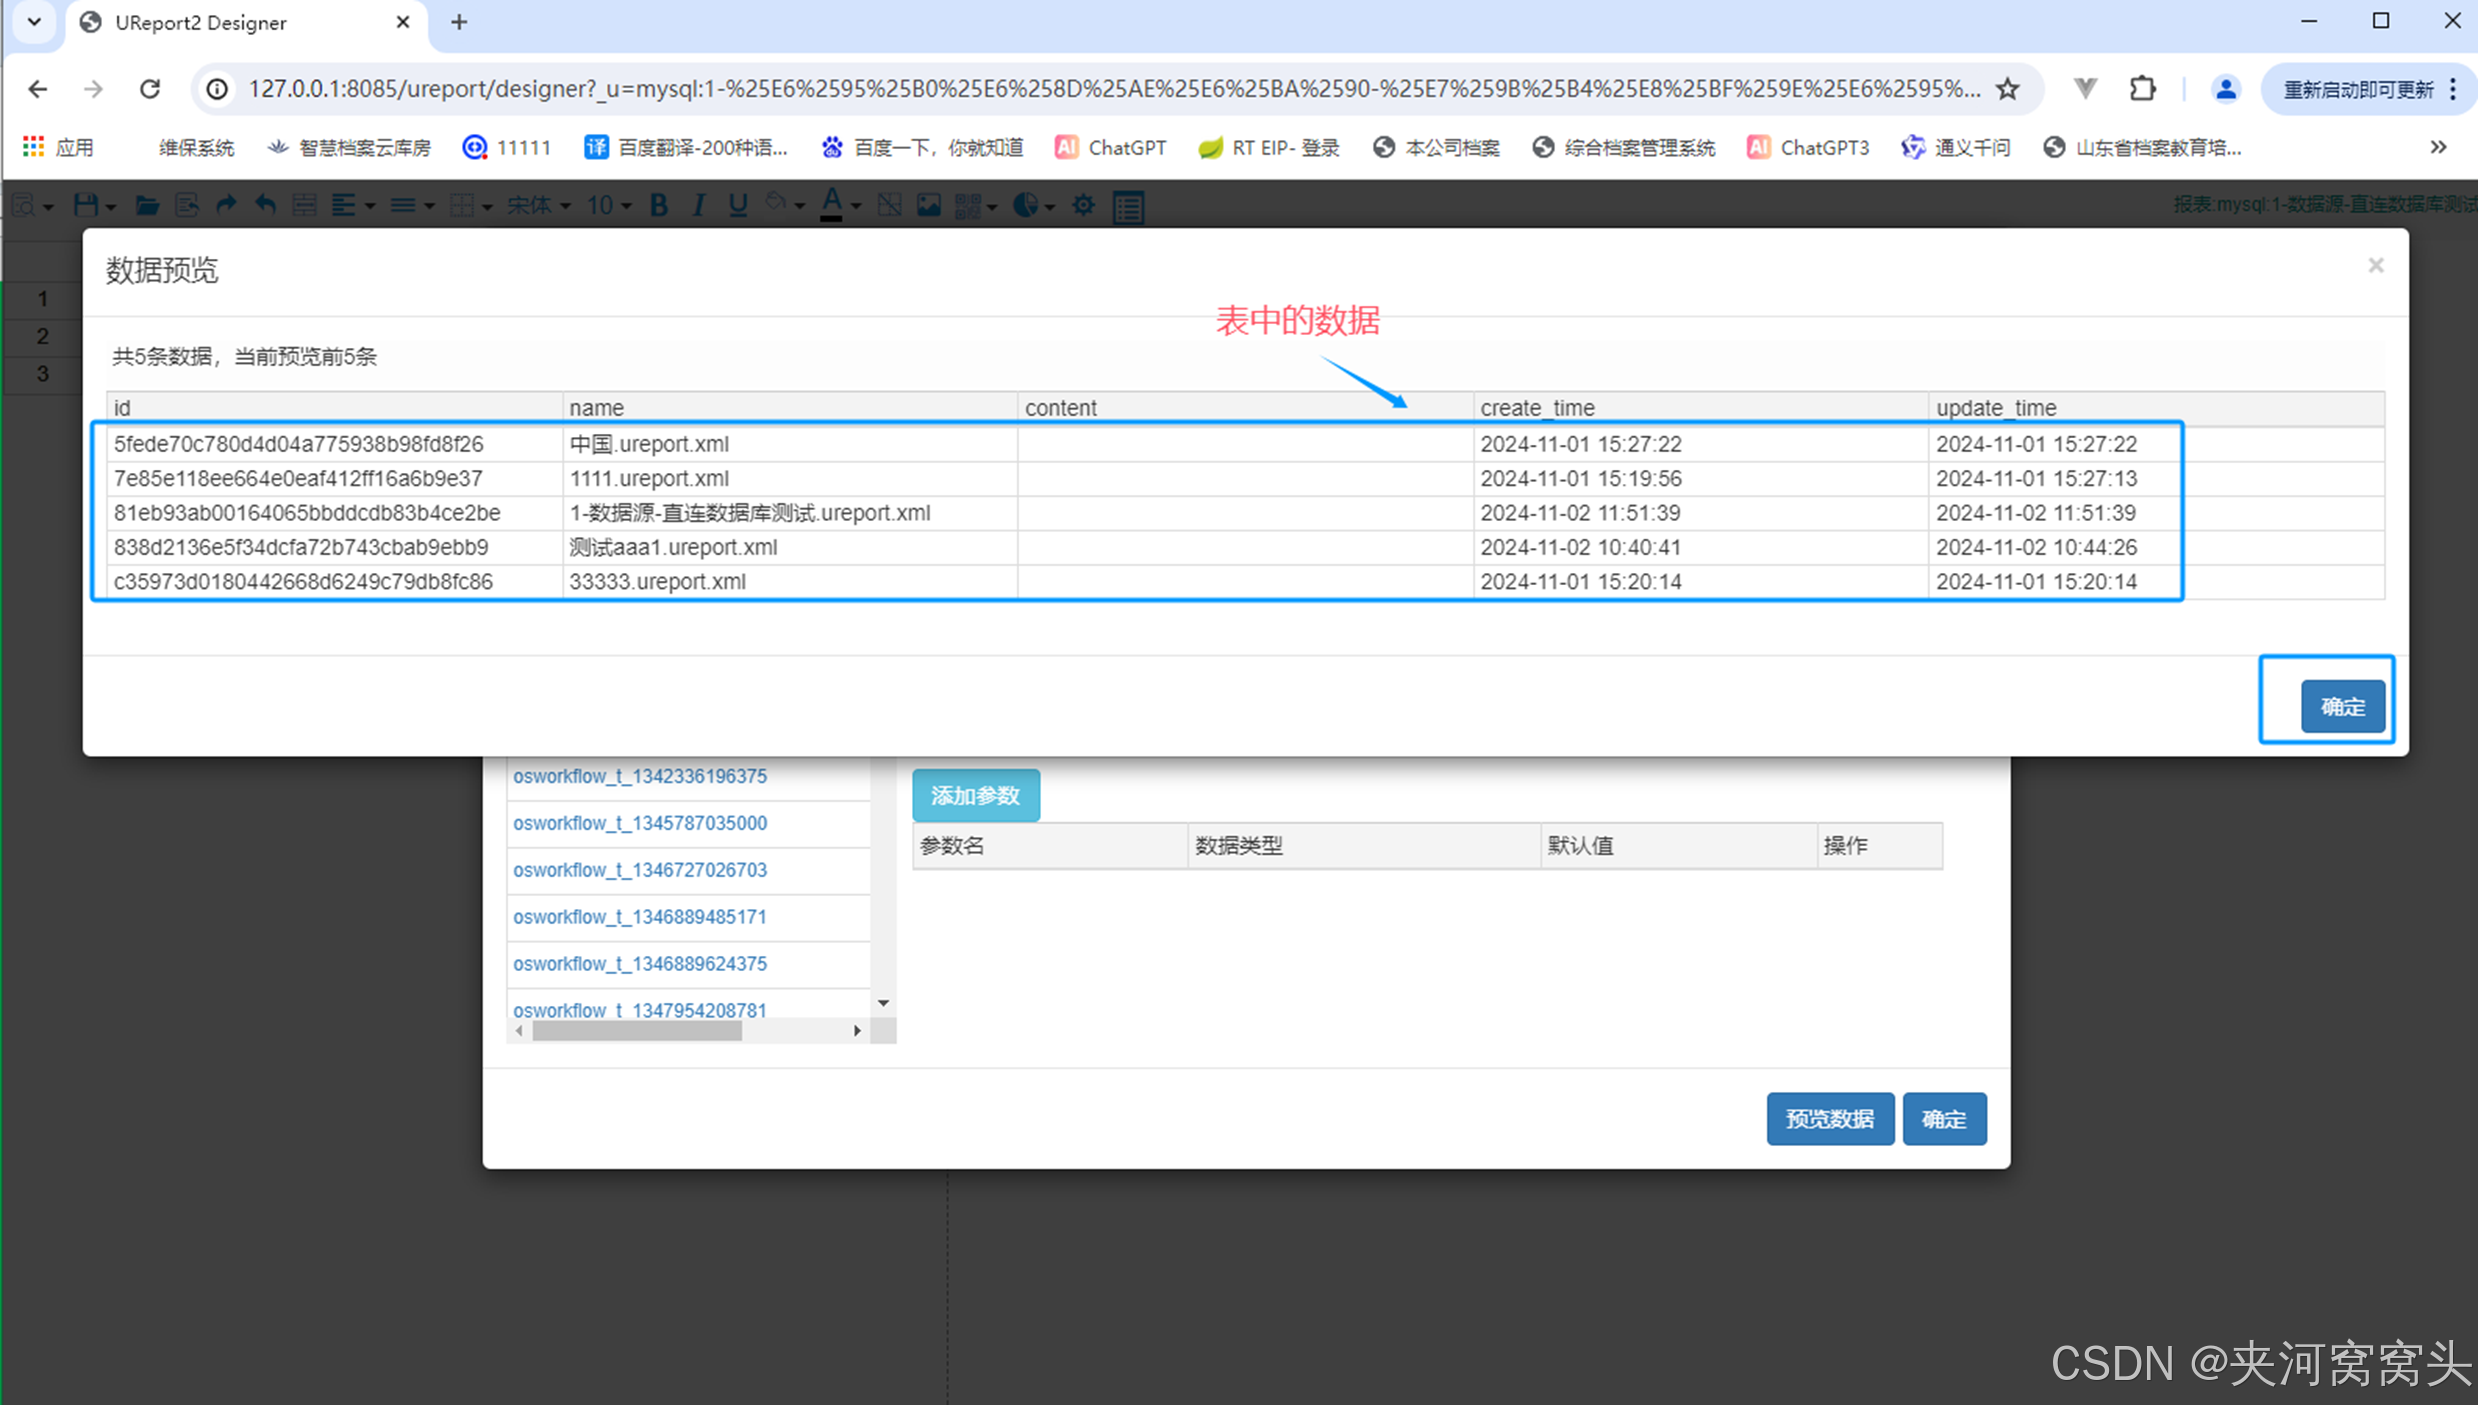This screenshot has height=1405, width=2478.
Task: Toggle bold formatting in the toolbar
Action: (x=658, y=205)
